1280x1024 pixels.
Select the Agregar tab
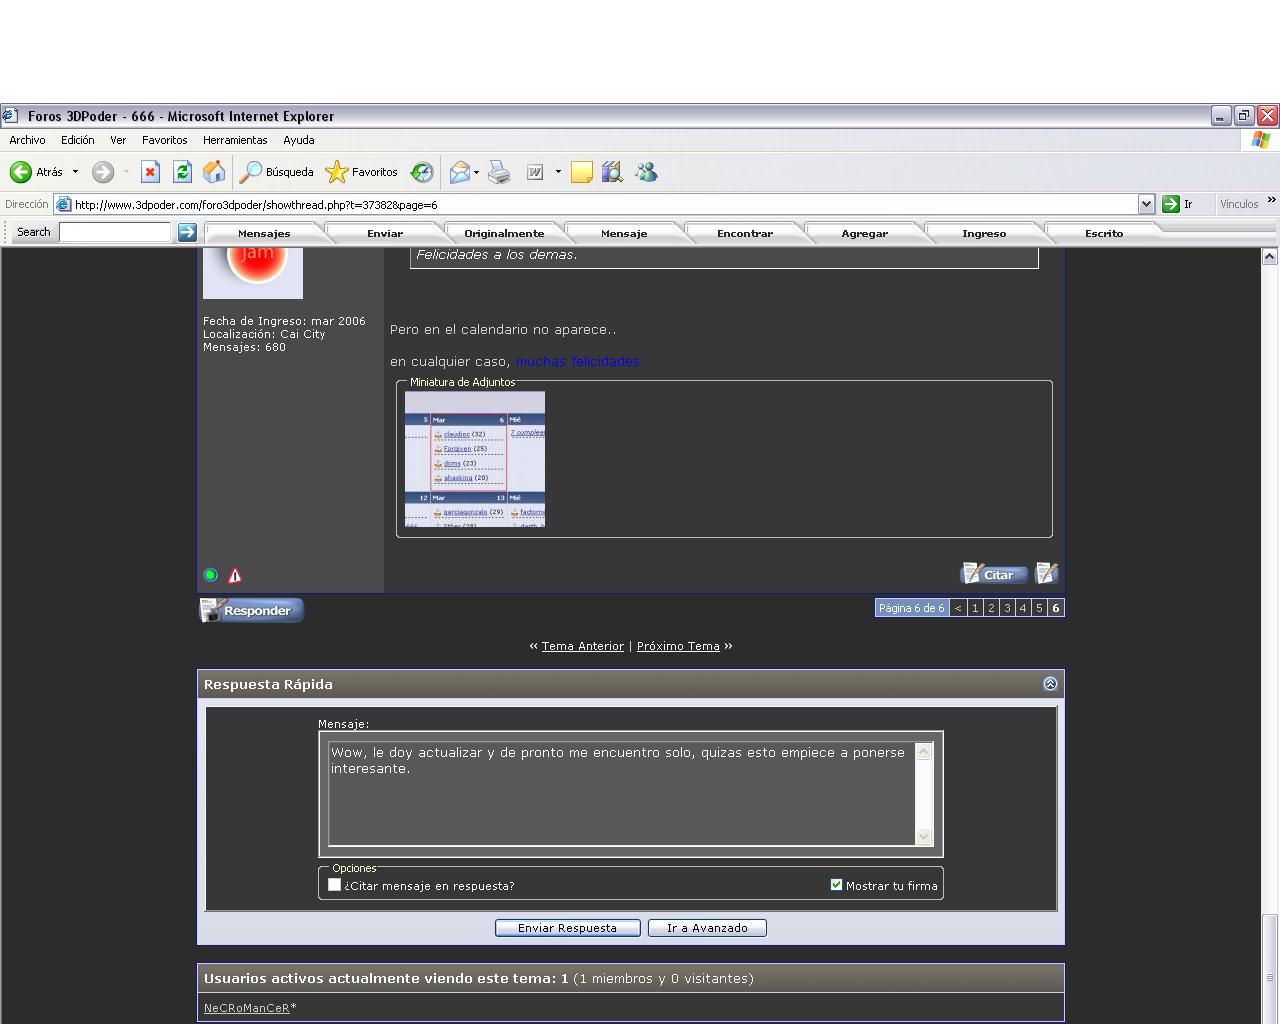click(865, 233)
